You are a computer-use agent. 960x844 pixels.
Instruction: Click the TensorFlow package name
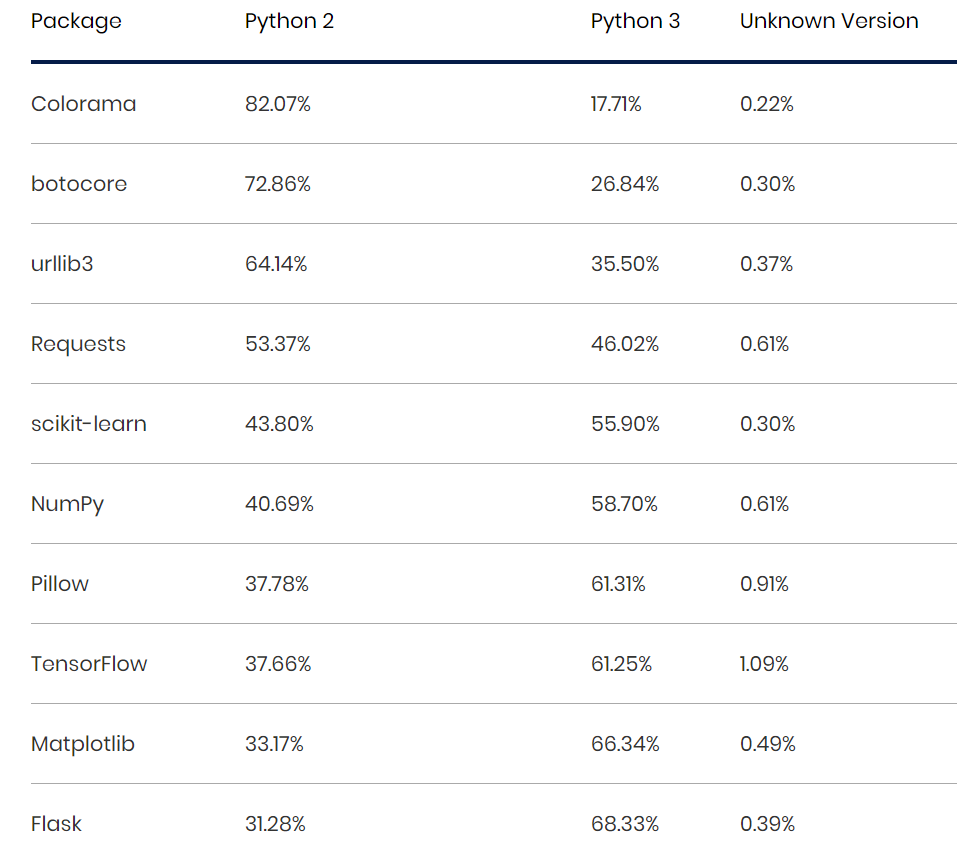click(89, 664)
